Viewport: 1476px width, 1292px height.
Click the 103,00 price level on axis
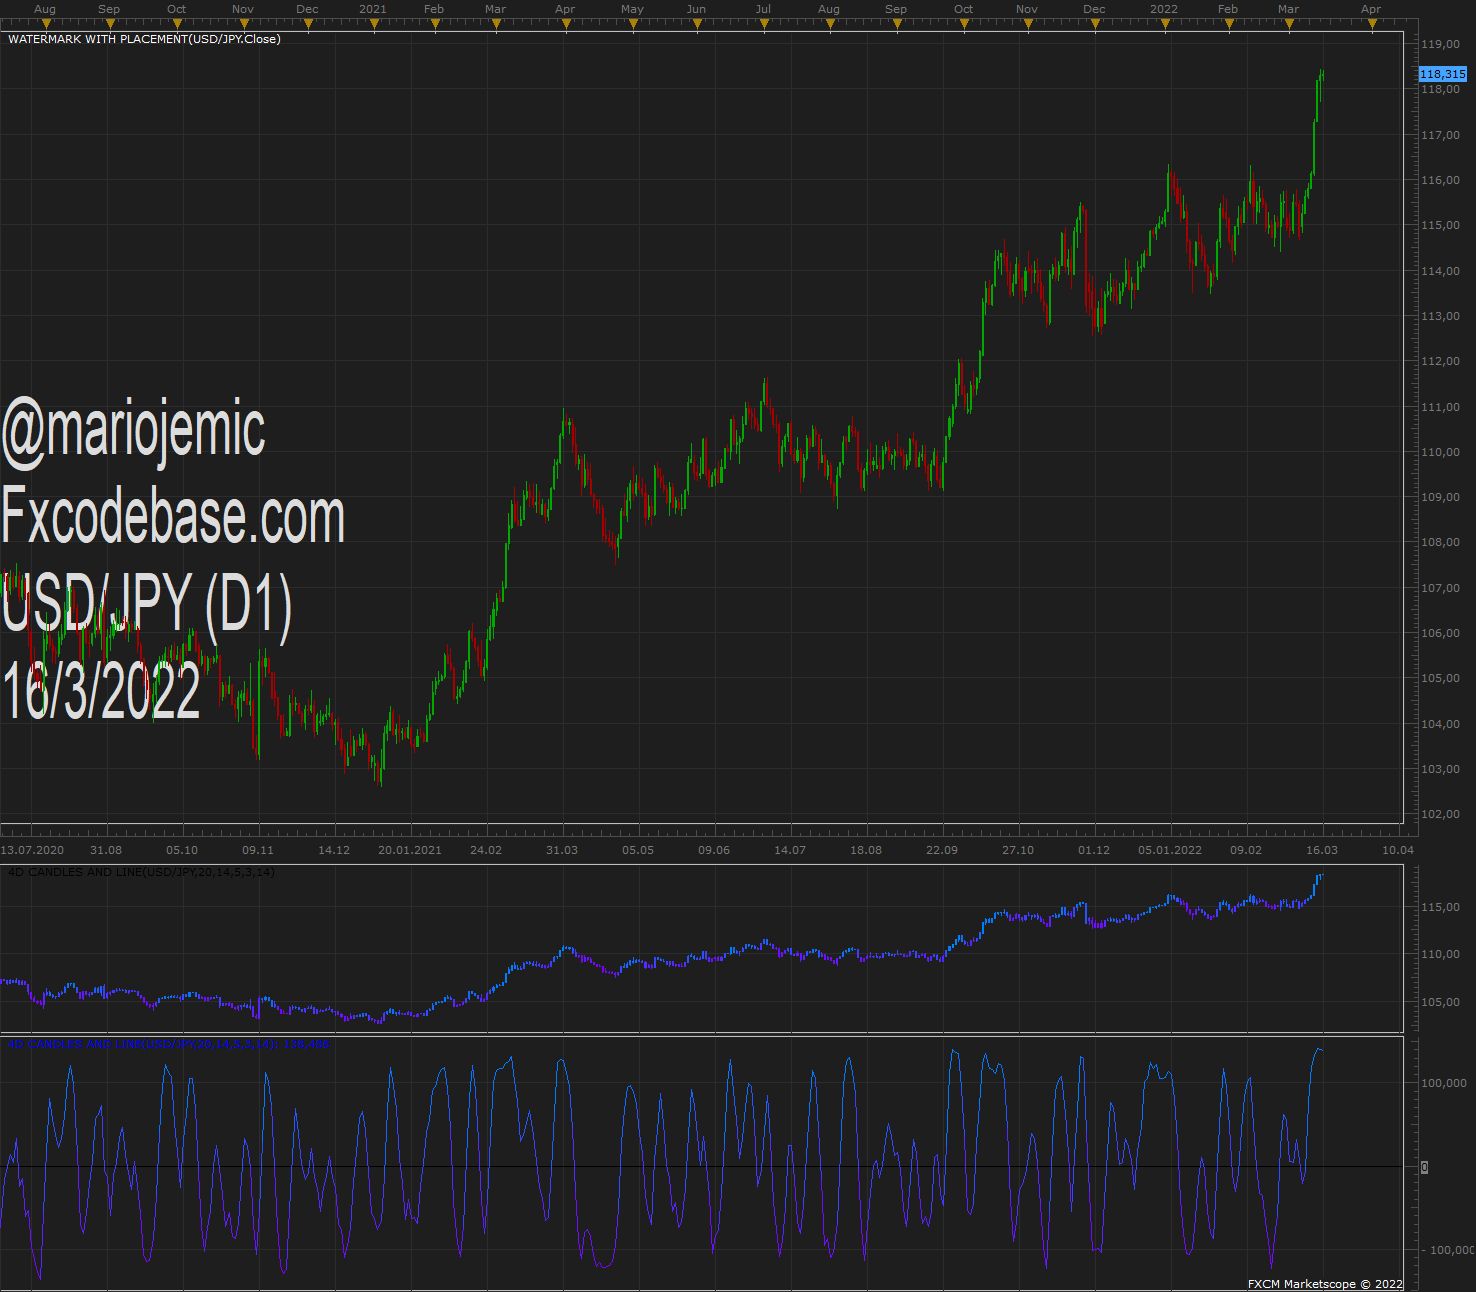[x=1441, y=769]
